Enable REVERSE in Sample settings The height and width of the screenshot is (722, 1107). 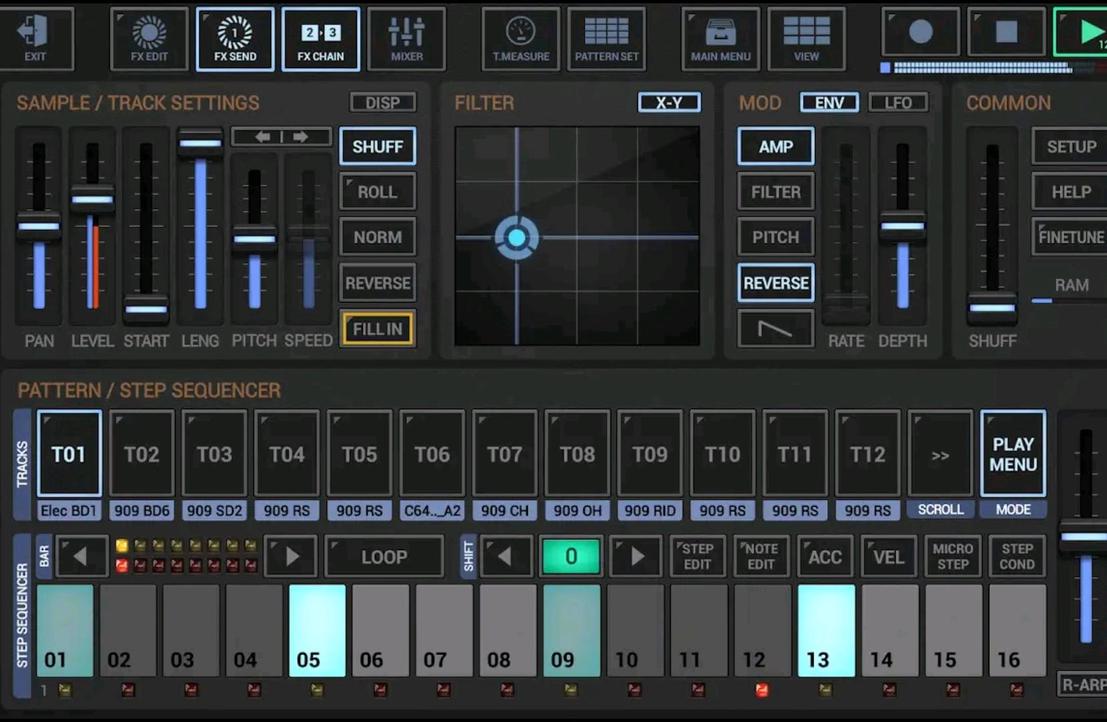click(377, 283)
